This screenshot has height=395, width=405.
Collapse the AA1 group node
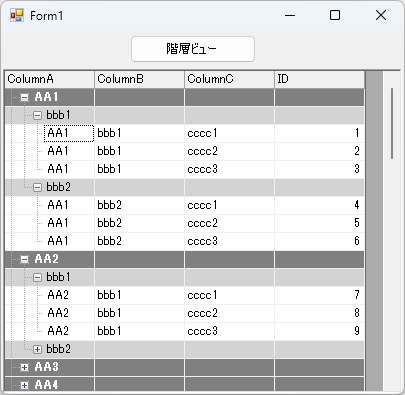coord(24,97)
